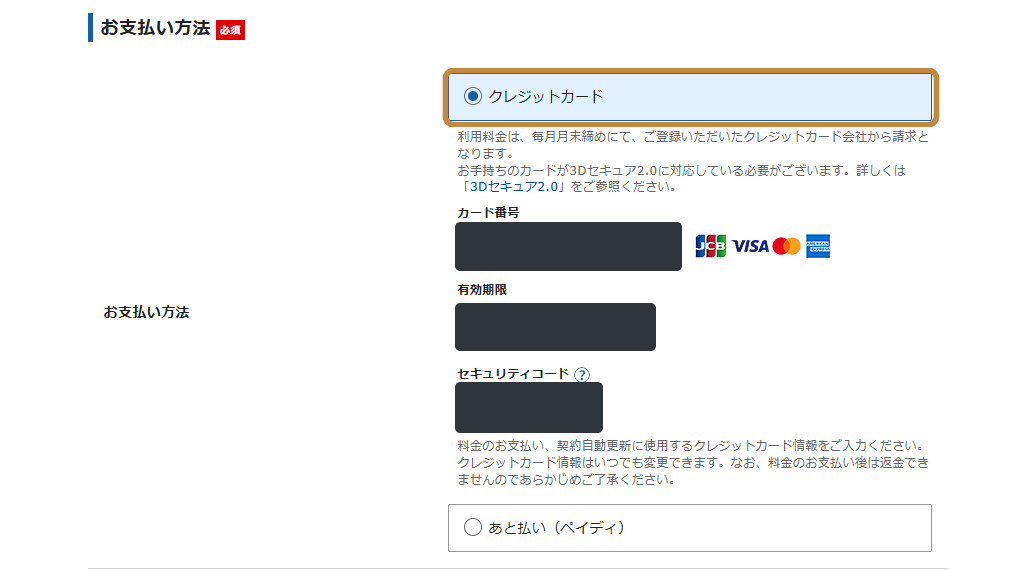Image resolution: width=1028 pixels, height=570 pixels.
Task: Click the VISA card logo
Action: (x=750, y=246)
